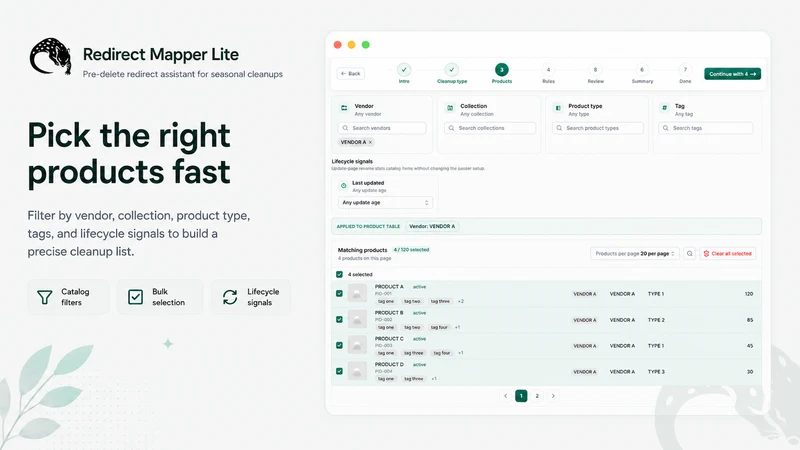Click the Bulk selection checkmark icon
This screenshot has height=450, width=800.
pyautogui.click(x=135, y=297)
